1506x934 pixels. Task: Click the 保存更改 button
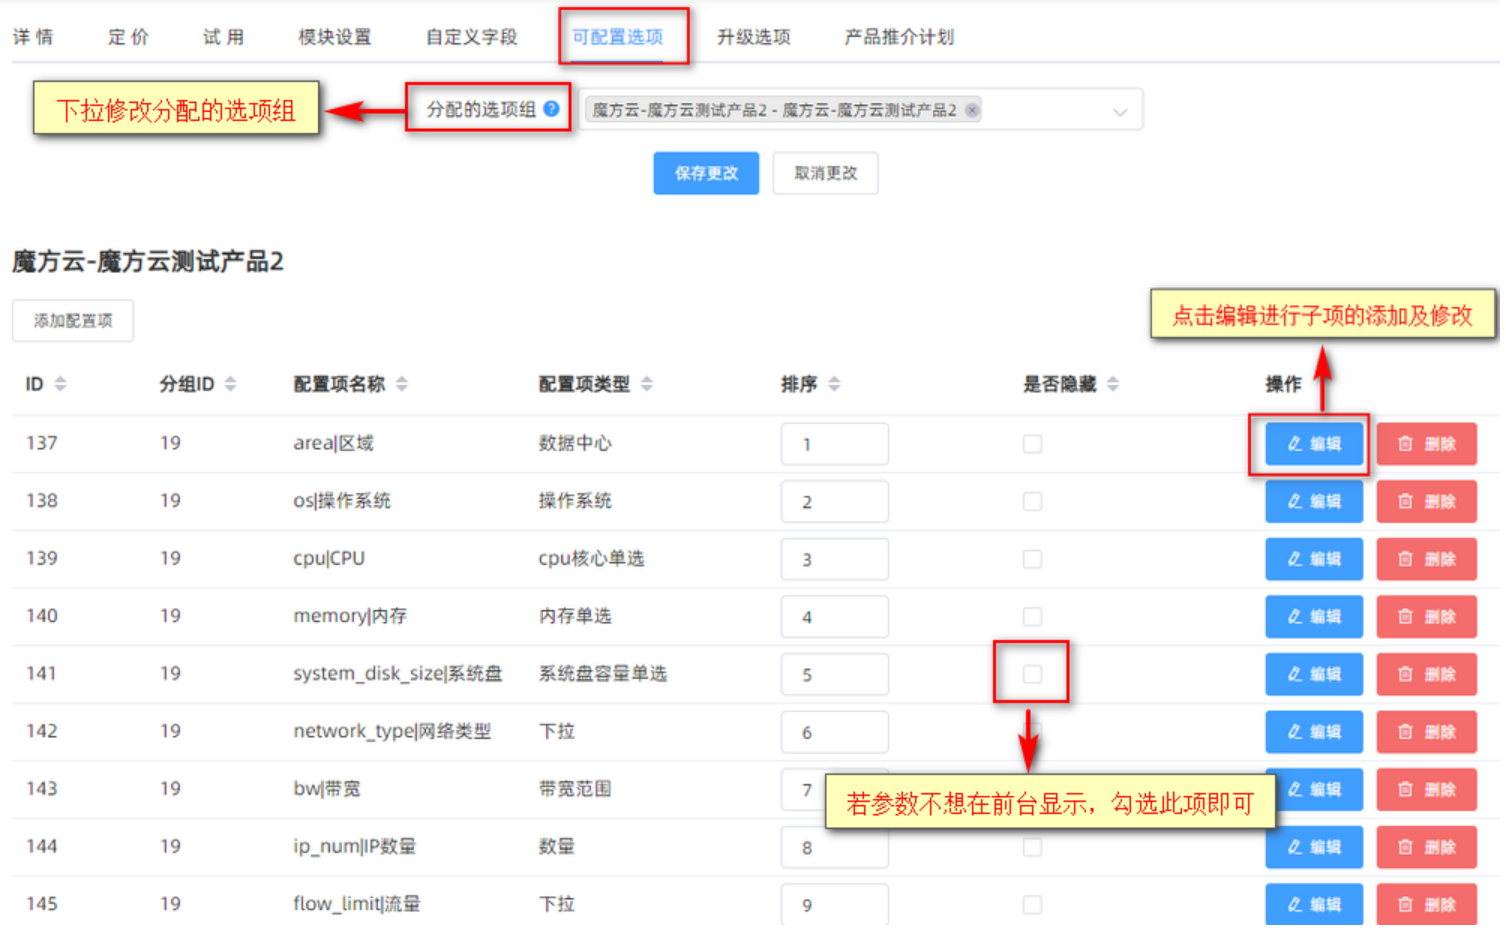[706, 173]
